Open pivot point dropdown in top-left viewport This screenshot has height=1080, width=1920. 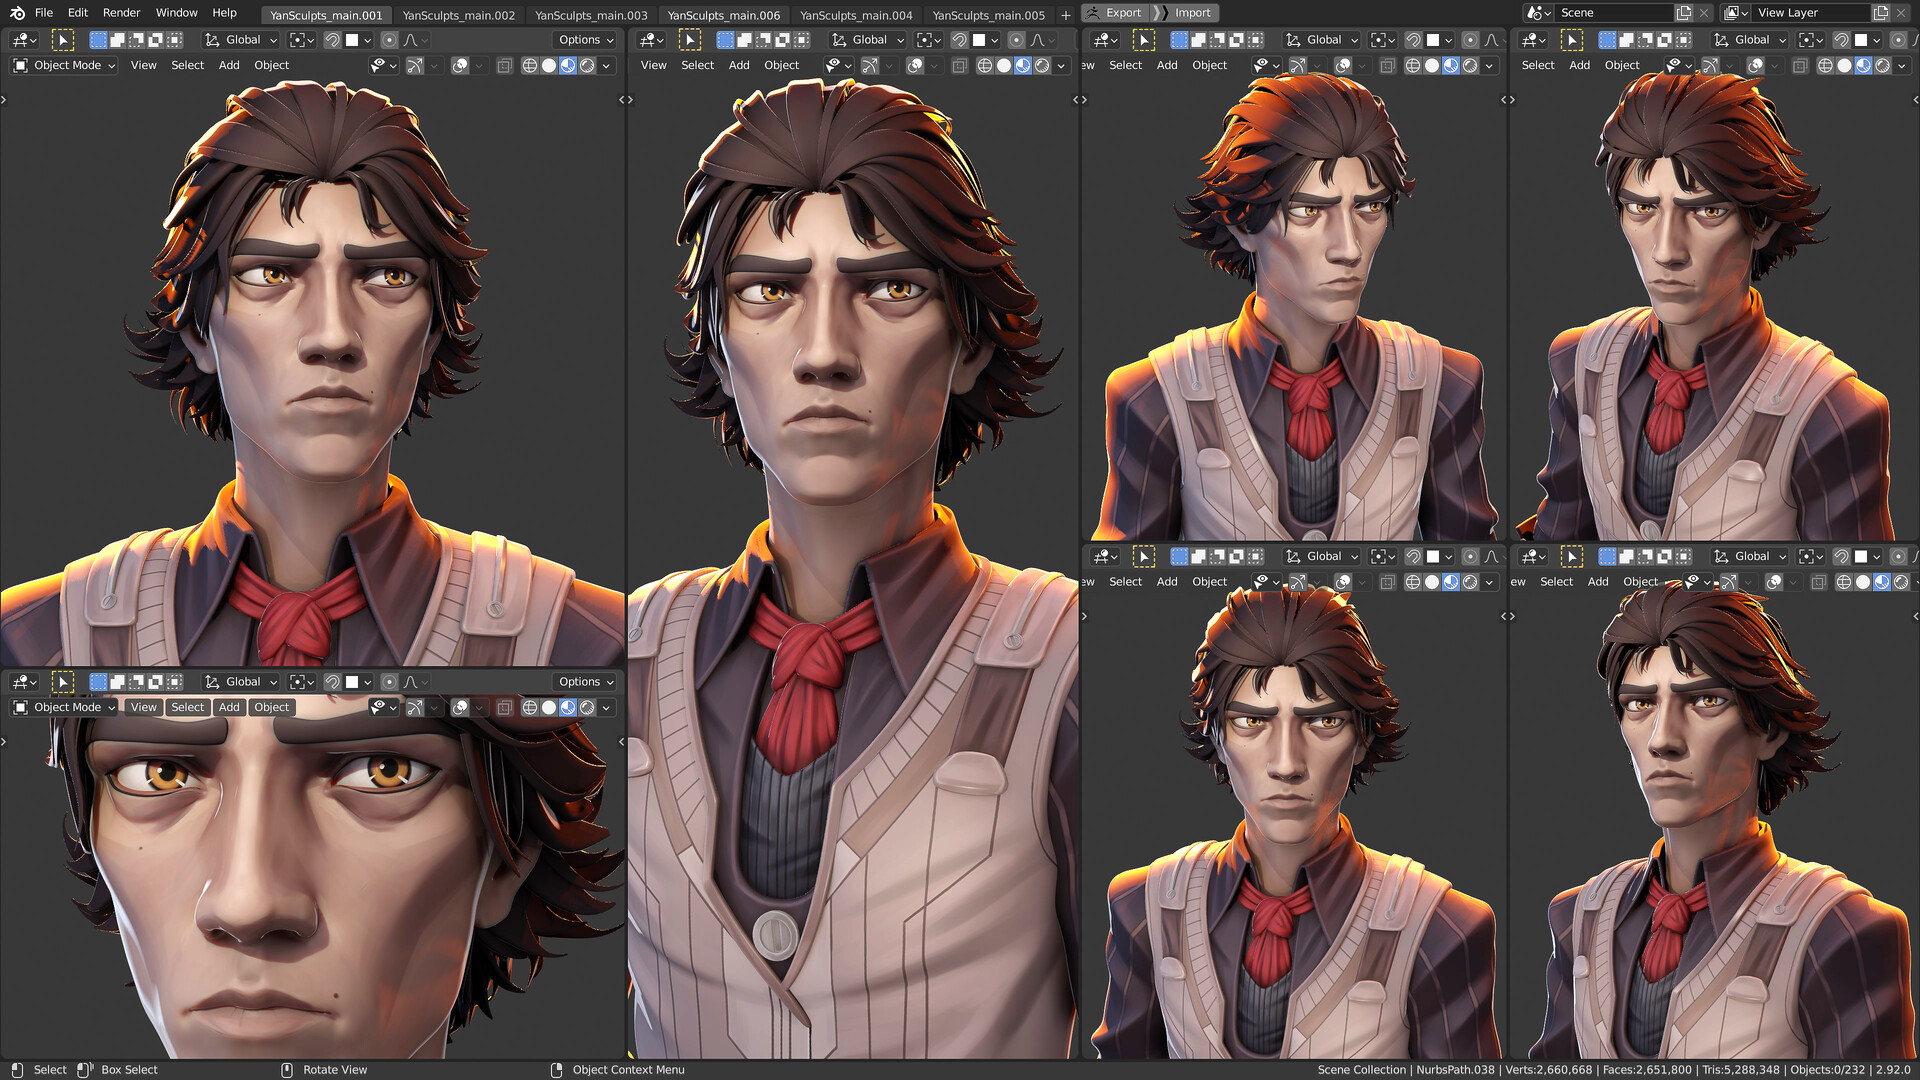coord(301,40)
